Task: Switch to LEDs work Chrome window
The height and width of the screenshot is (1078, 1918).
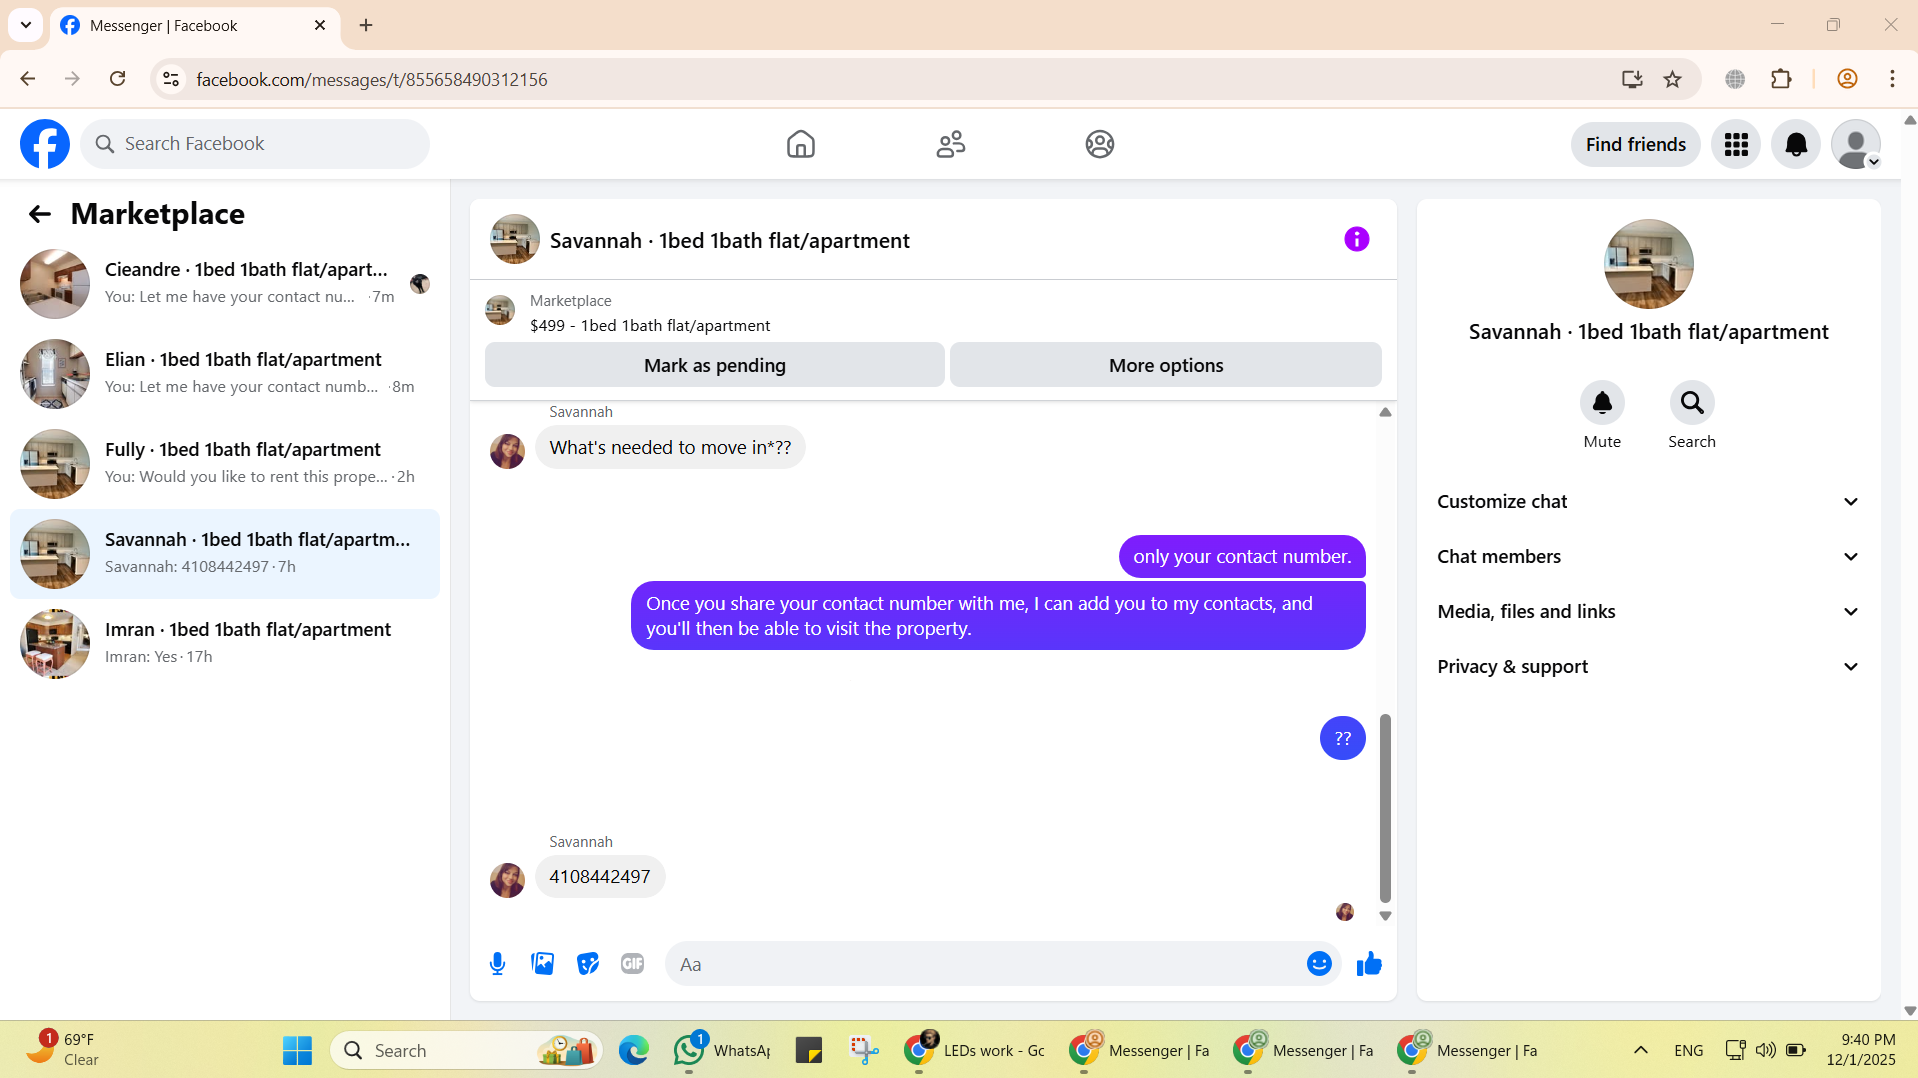Action: pyautogui.click(x=973, y=1050)
